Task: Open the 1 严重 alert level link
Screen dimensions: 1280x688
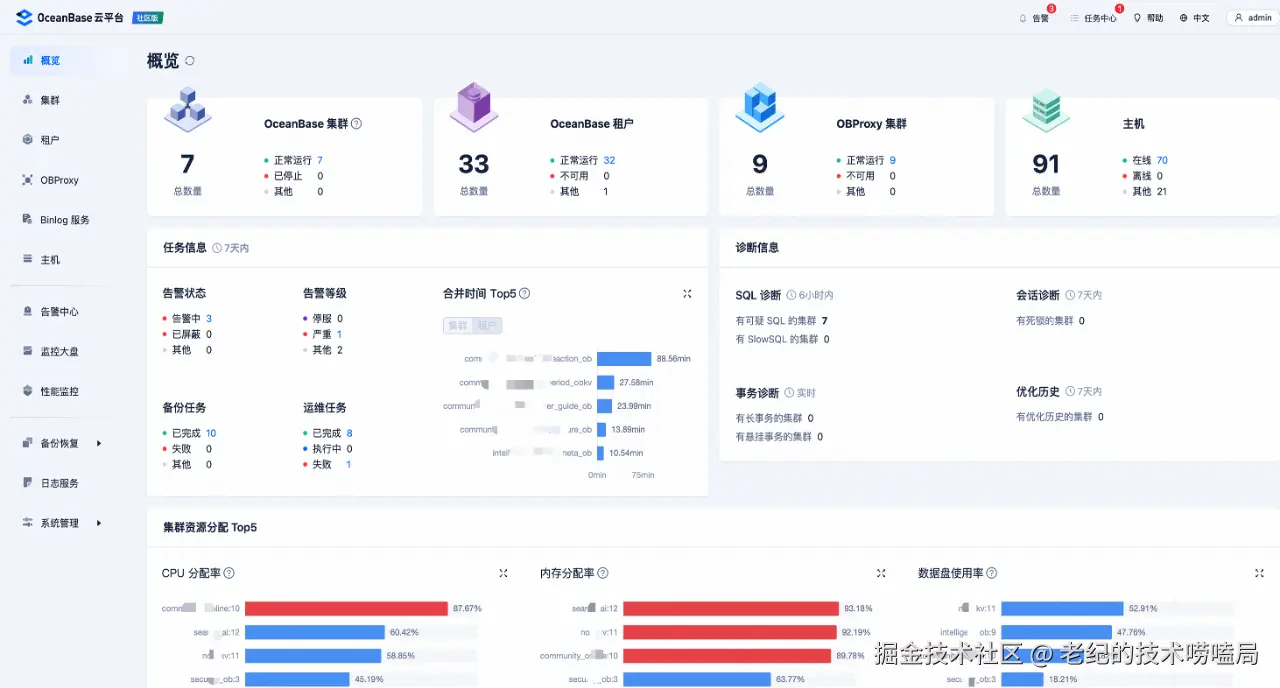Action: pos(339,334)
